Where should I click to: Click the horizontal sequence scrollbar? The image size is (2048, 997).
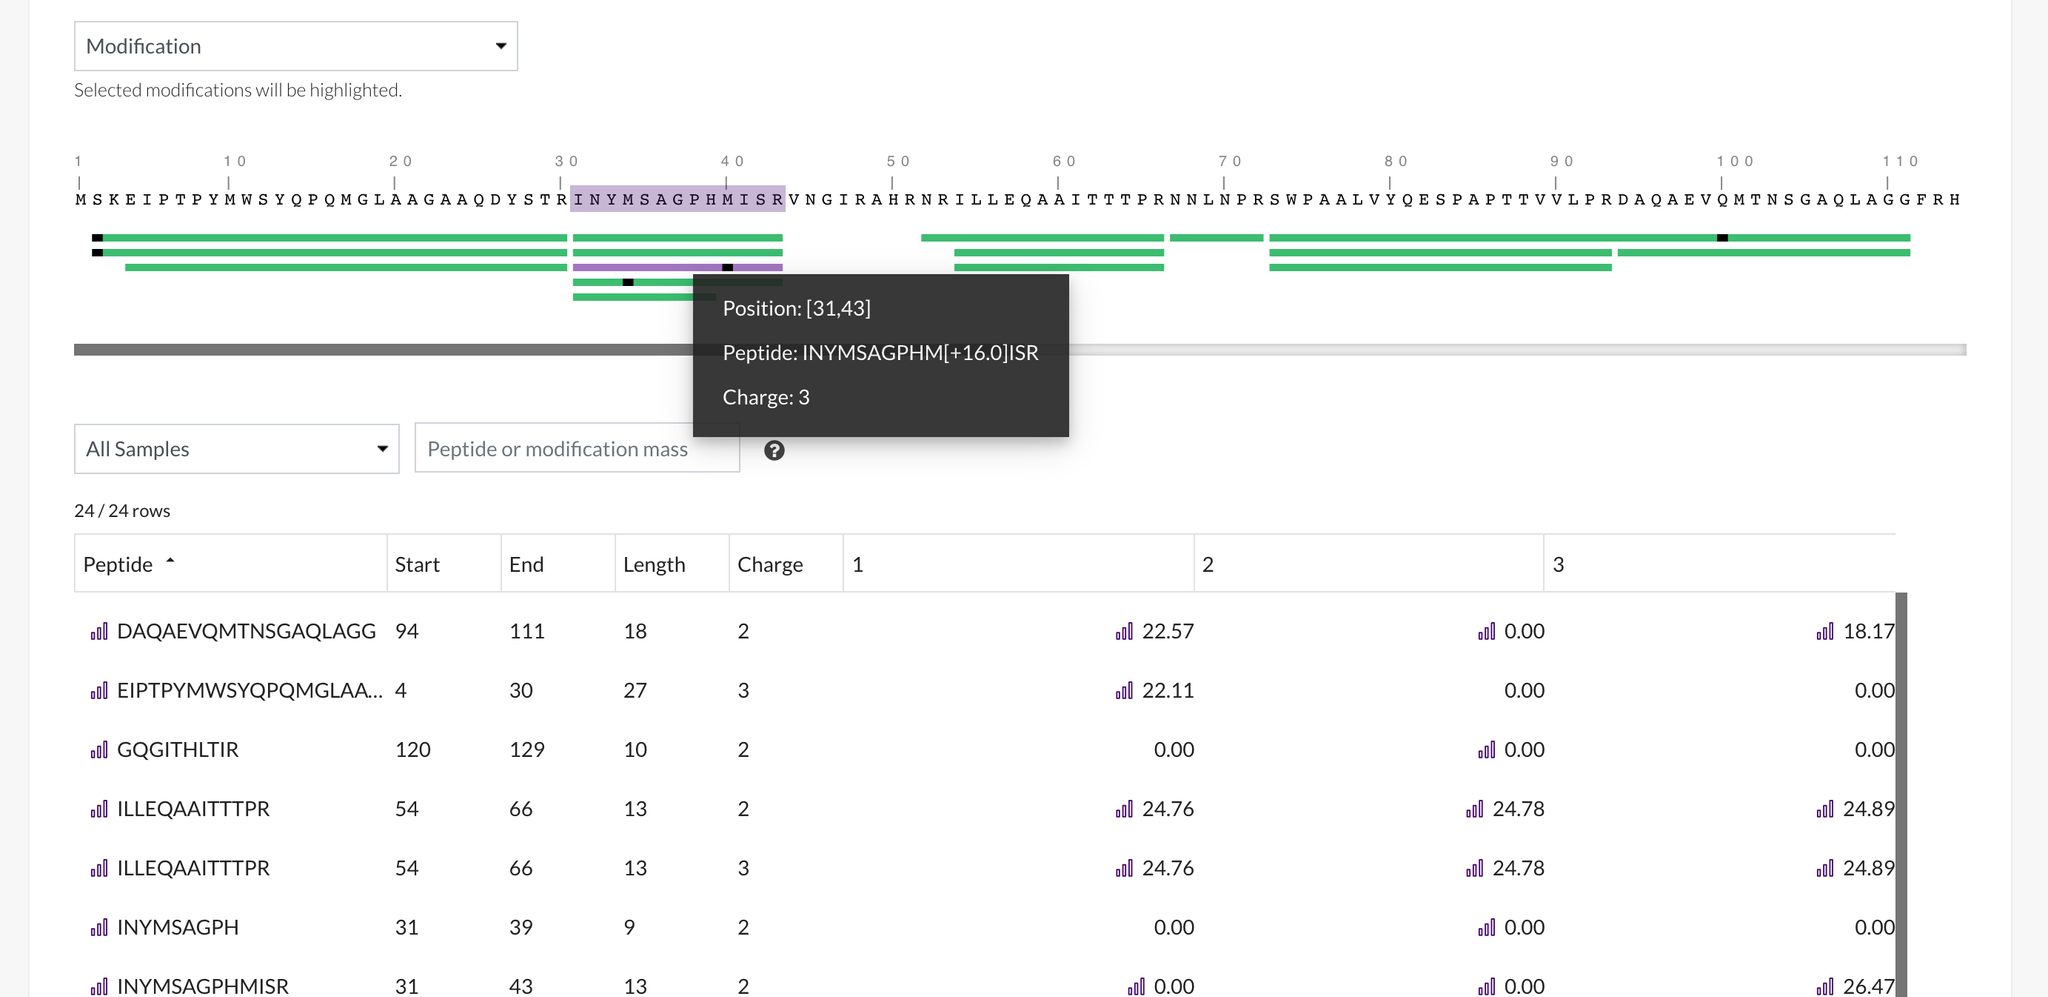(x=380, y=350)
